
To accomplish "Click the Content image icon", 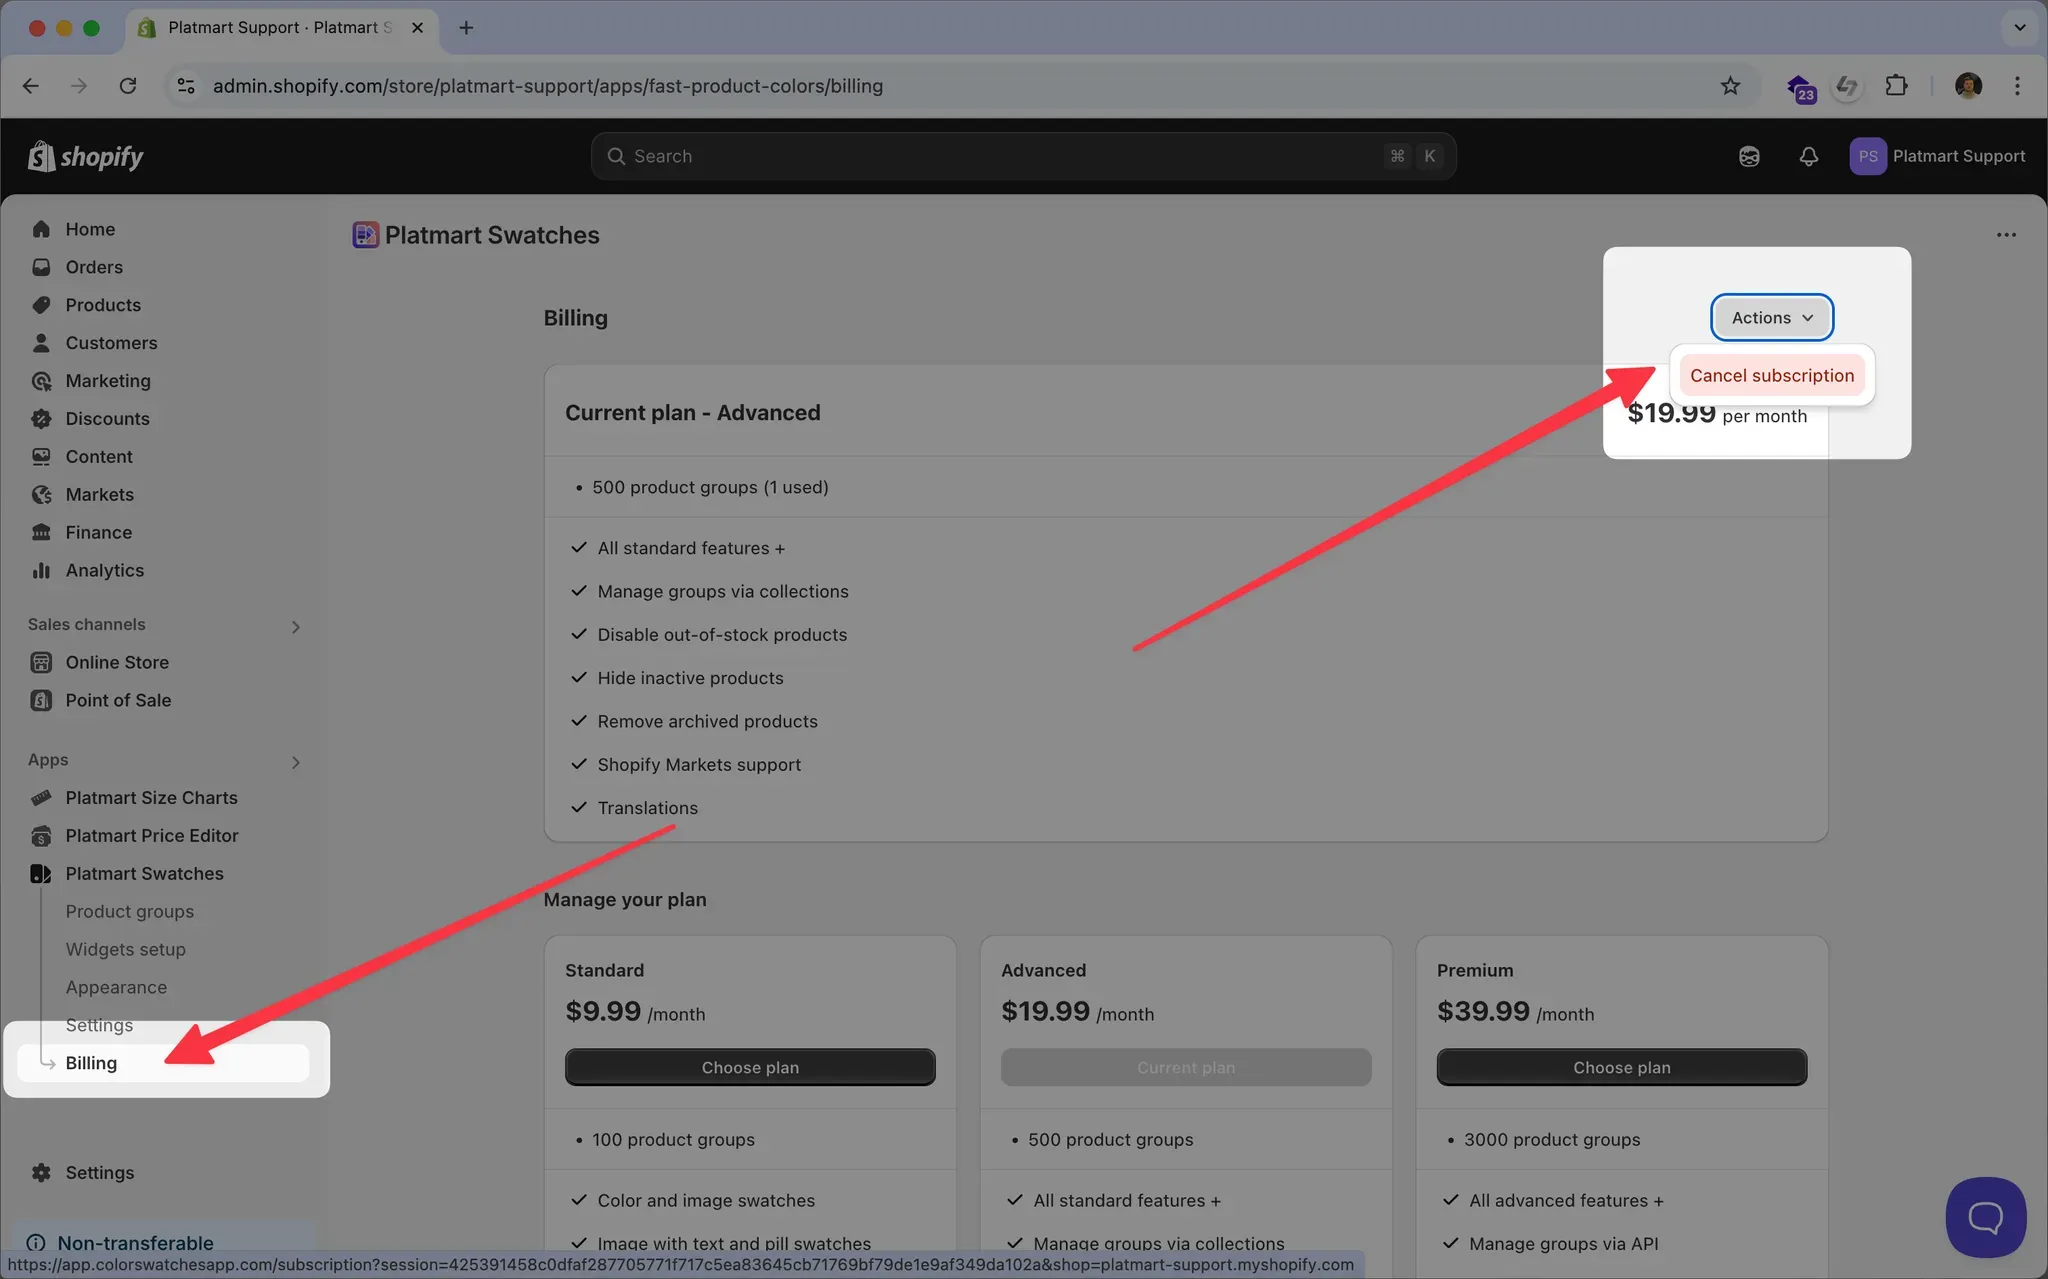I will 41,457.
